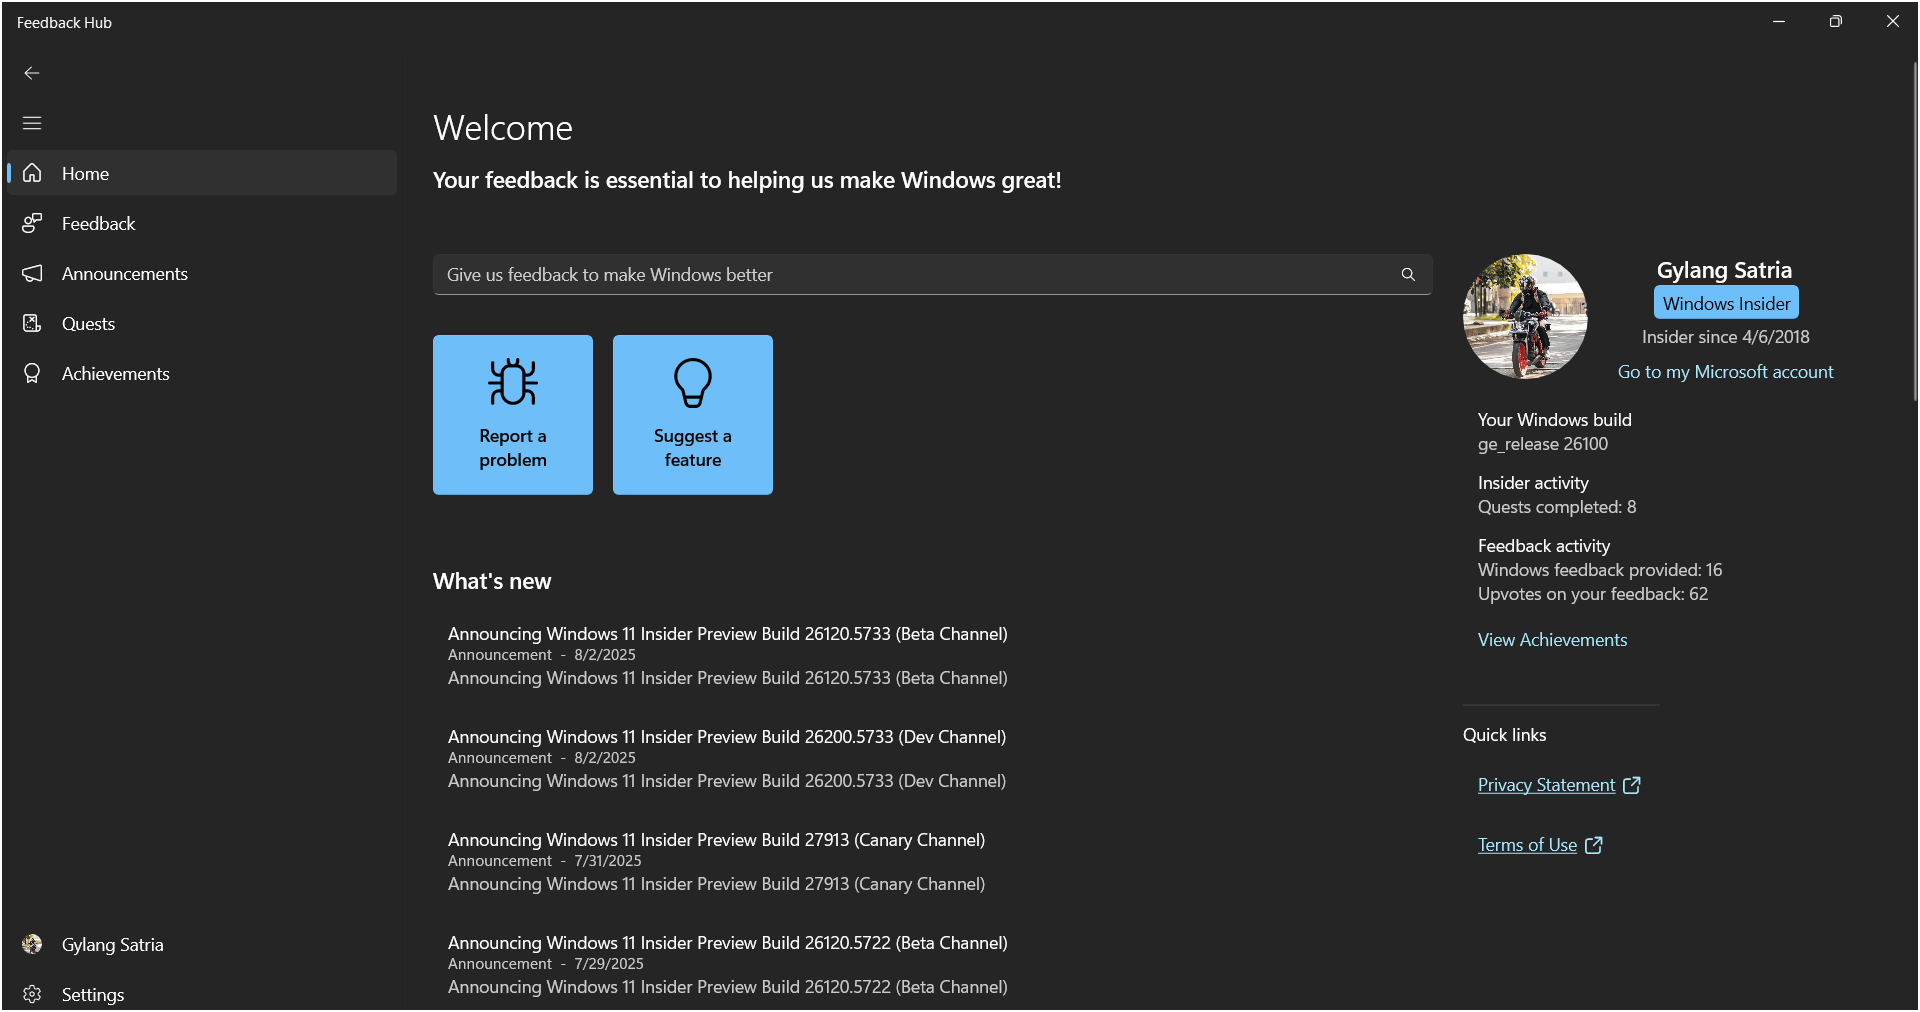This screenshot has height=1012, width=1920.
Task: Click the lightbulb icon on Suggest a feature
Action: click(x=693, y=382)
